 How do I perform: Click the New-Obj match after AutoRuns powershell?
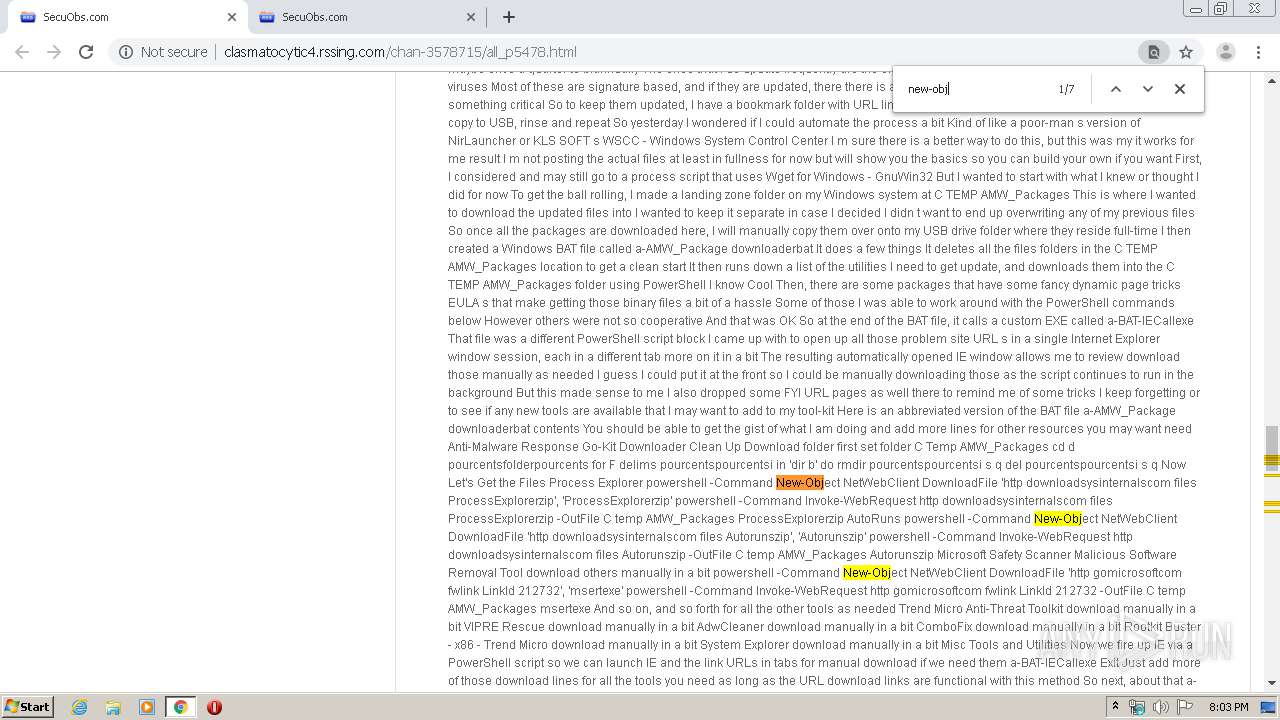[x=1057, y=519]
